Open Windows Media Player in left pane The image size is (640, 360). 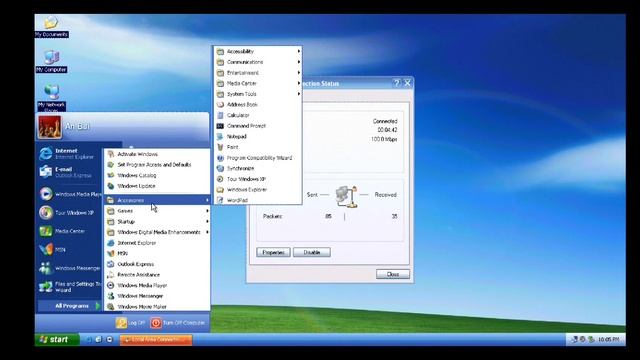(x=70, y=194)
